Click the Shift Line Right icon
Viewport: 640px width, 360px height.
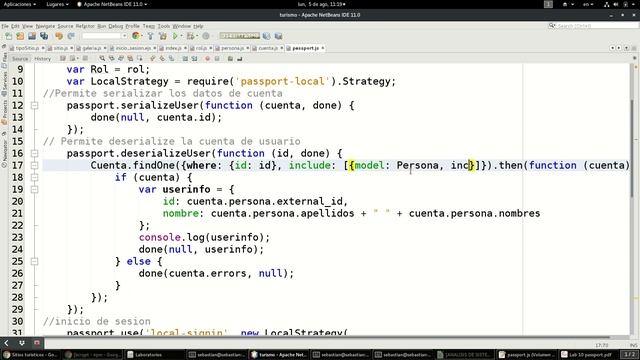[x=194, y=59]
